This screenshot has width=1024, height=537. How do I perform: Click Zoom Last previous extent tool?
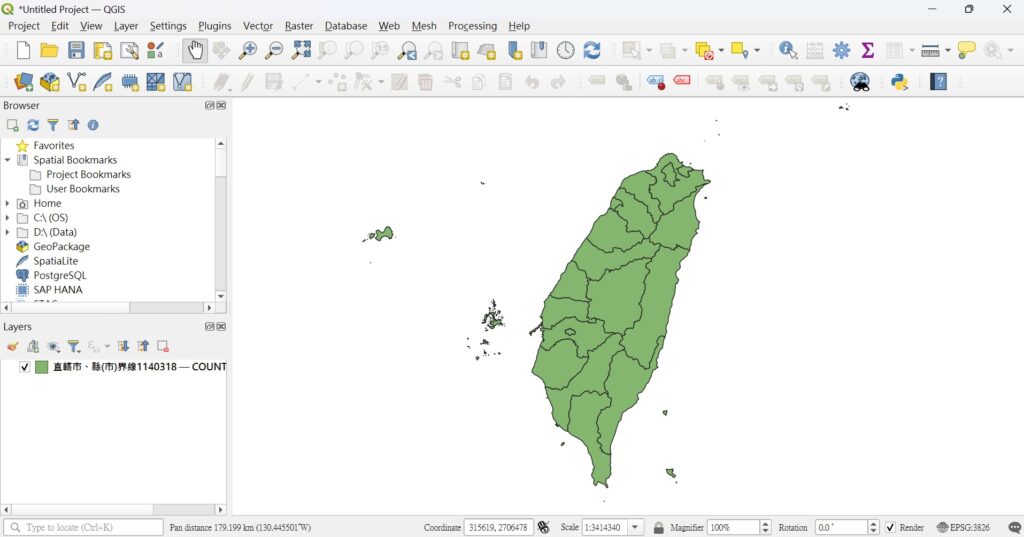coord(408,50)
